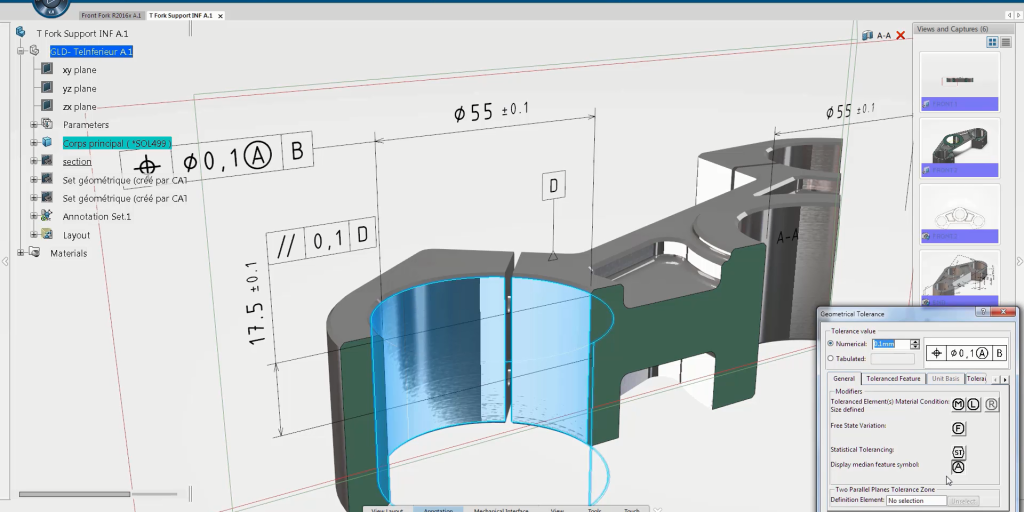Apply Least Material Condition (L) modifier
The height and width of the screenshot is (512, 1024).
coord(972,404)
